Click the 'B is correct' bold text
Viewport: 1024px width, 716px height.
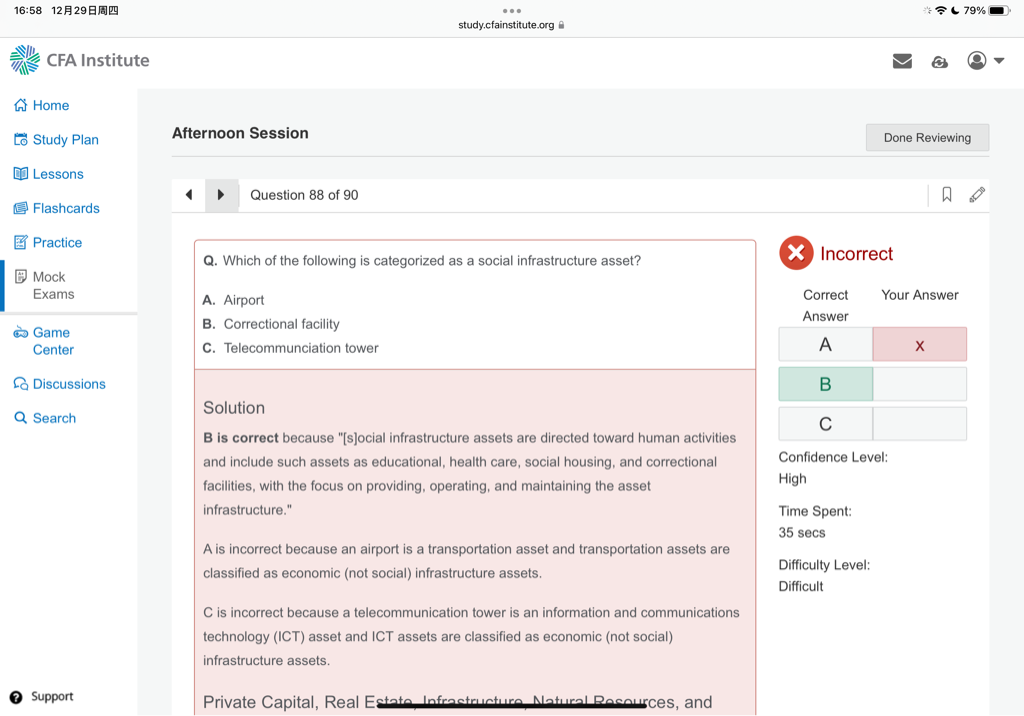pos(240,438)
